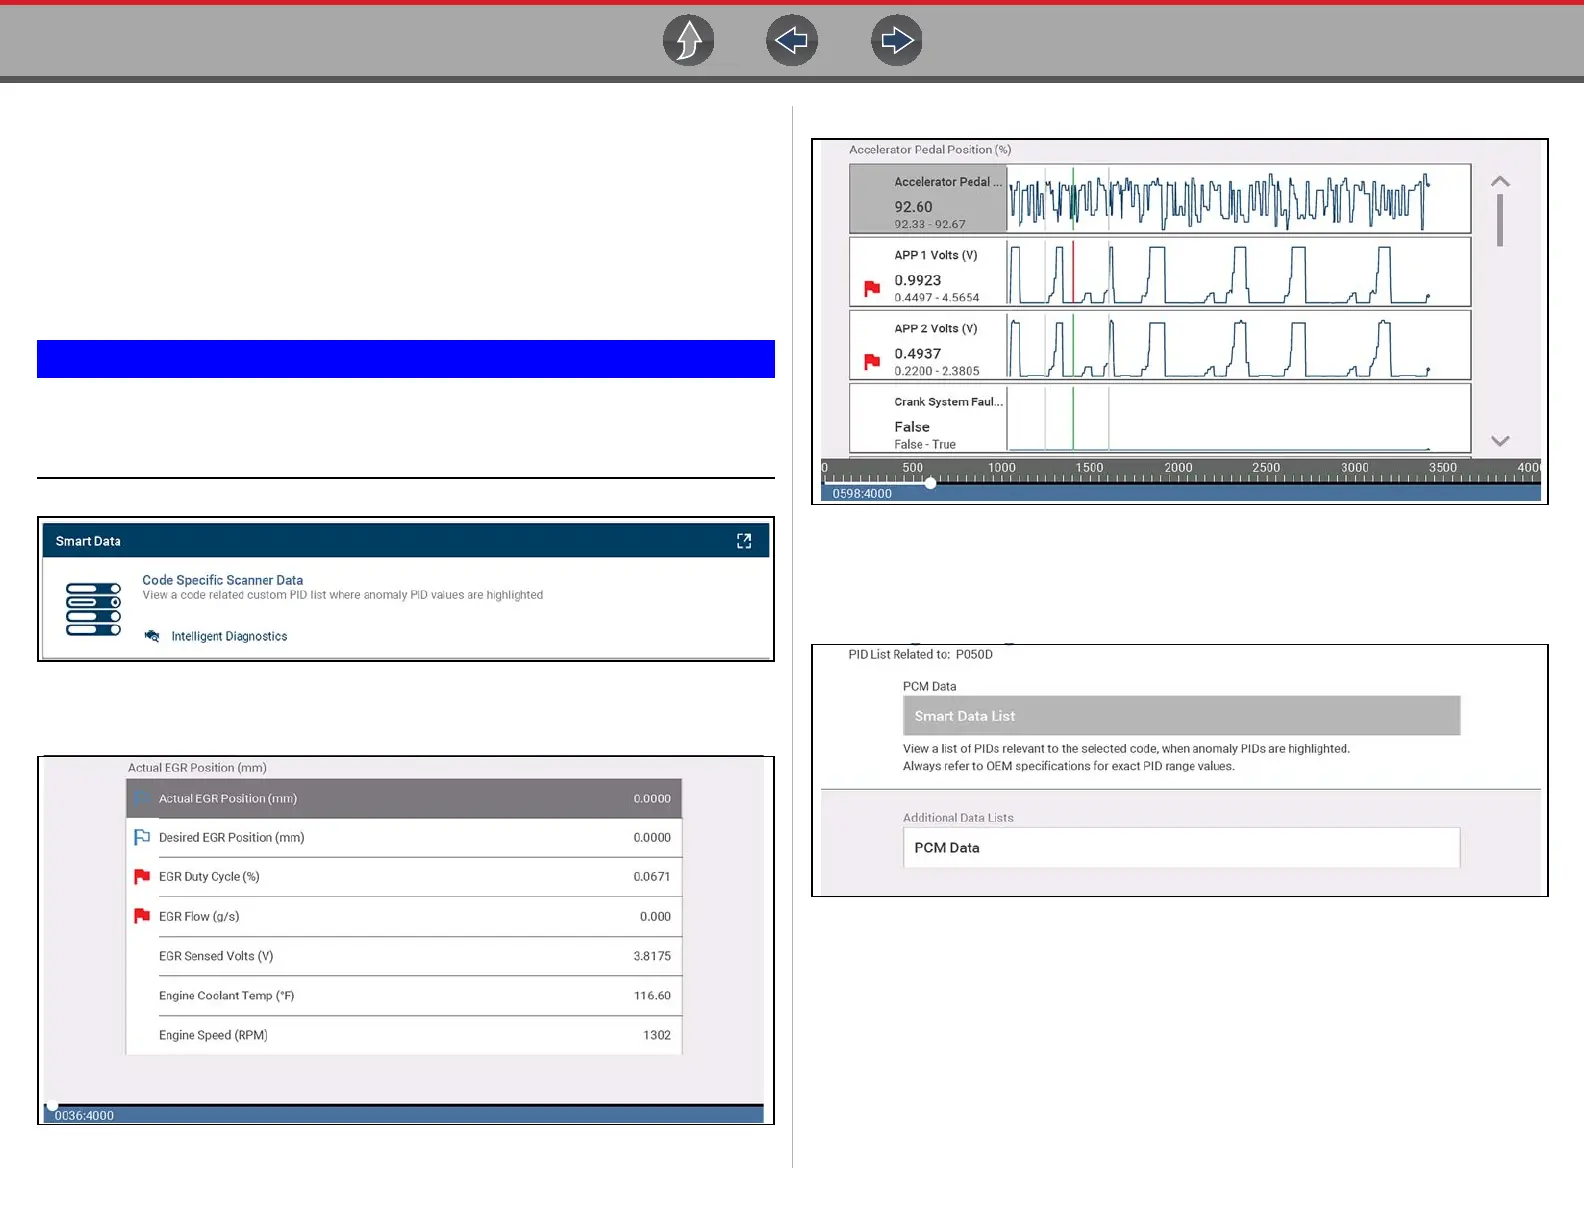
Task: Open the Code Specific Scanner Data icon
Action: 93,609
